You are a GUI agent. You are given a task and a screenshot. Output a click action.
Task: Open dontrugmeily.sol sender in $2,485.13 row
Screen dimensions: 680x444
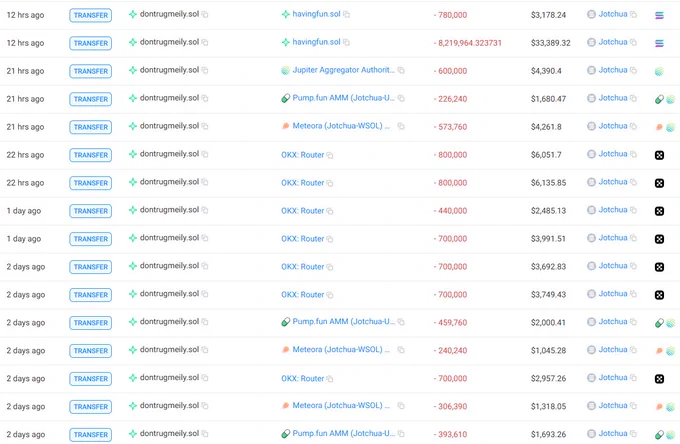click(x=169, y=210)
